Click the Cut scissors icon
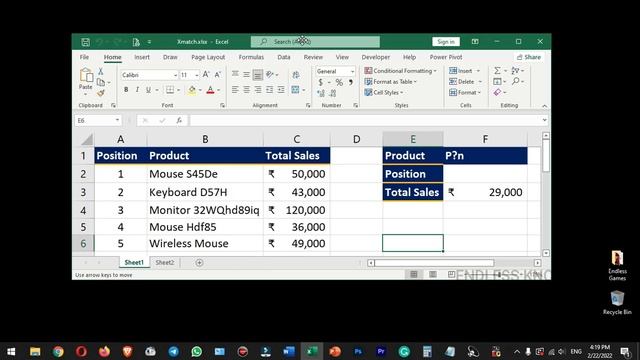This screenshot has width=640, height=360. coord(100,71)
